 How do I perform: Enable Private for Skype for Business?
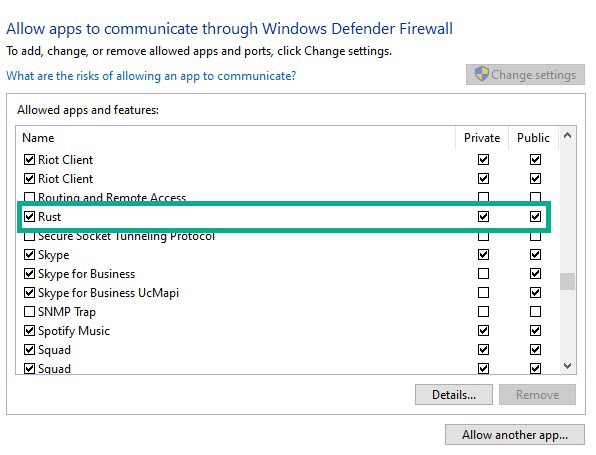coord(483,273)
